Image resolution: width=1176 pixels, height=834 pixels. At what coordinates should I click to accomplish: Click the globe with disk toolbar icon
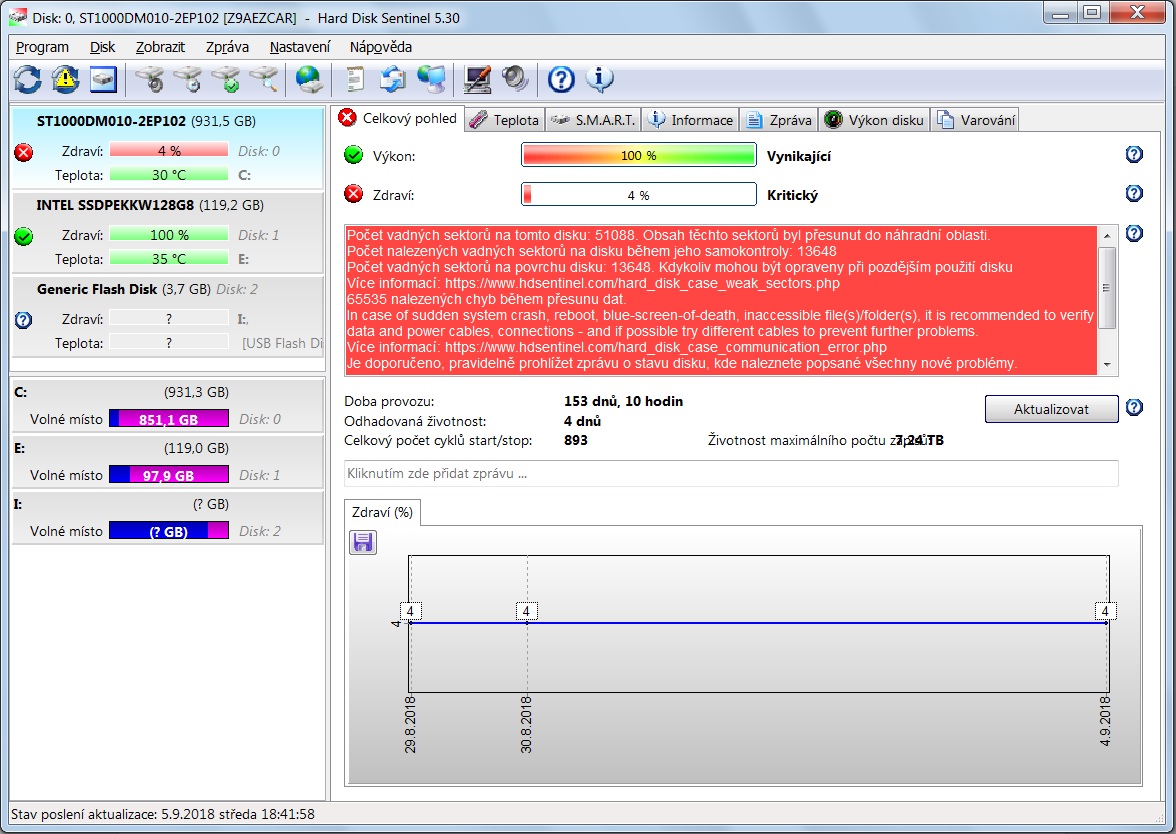[309, 79]
